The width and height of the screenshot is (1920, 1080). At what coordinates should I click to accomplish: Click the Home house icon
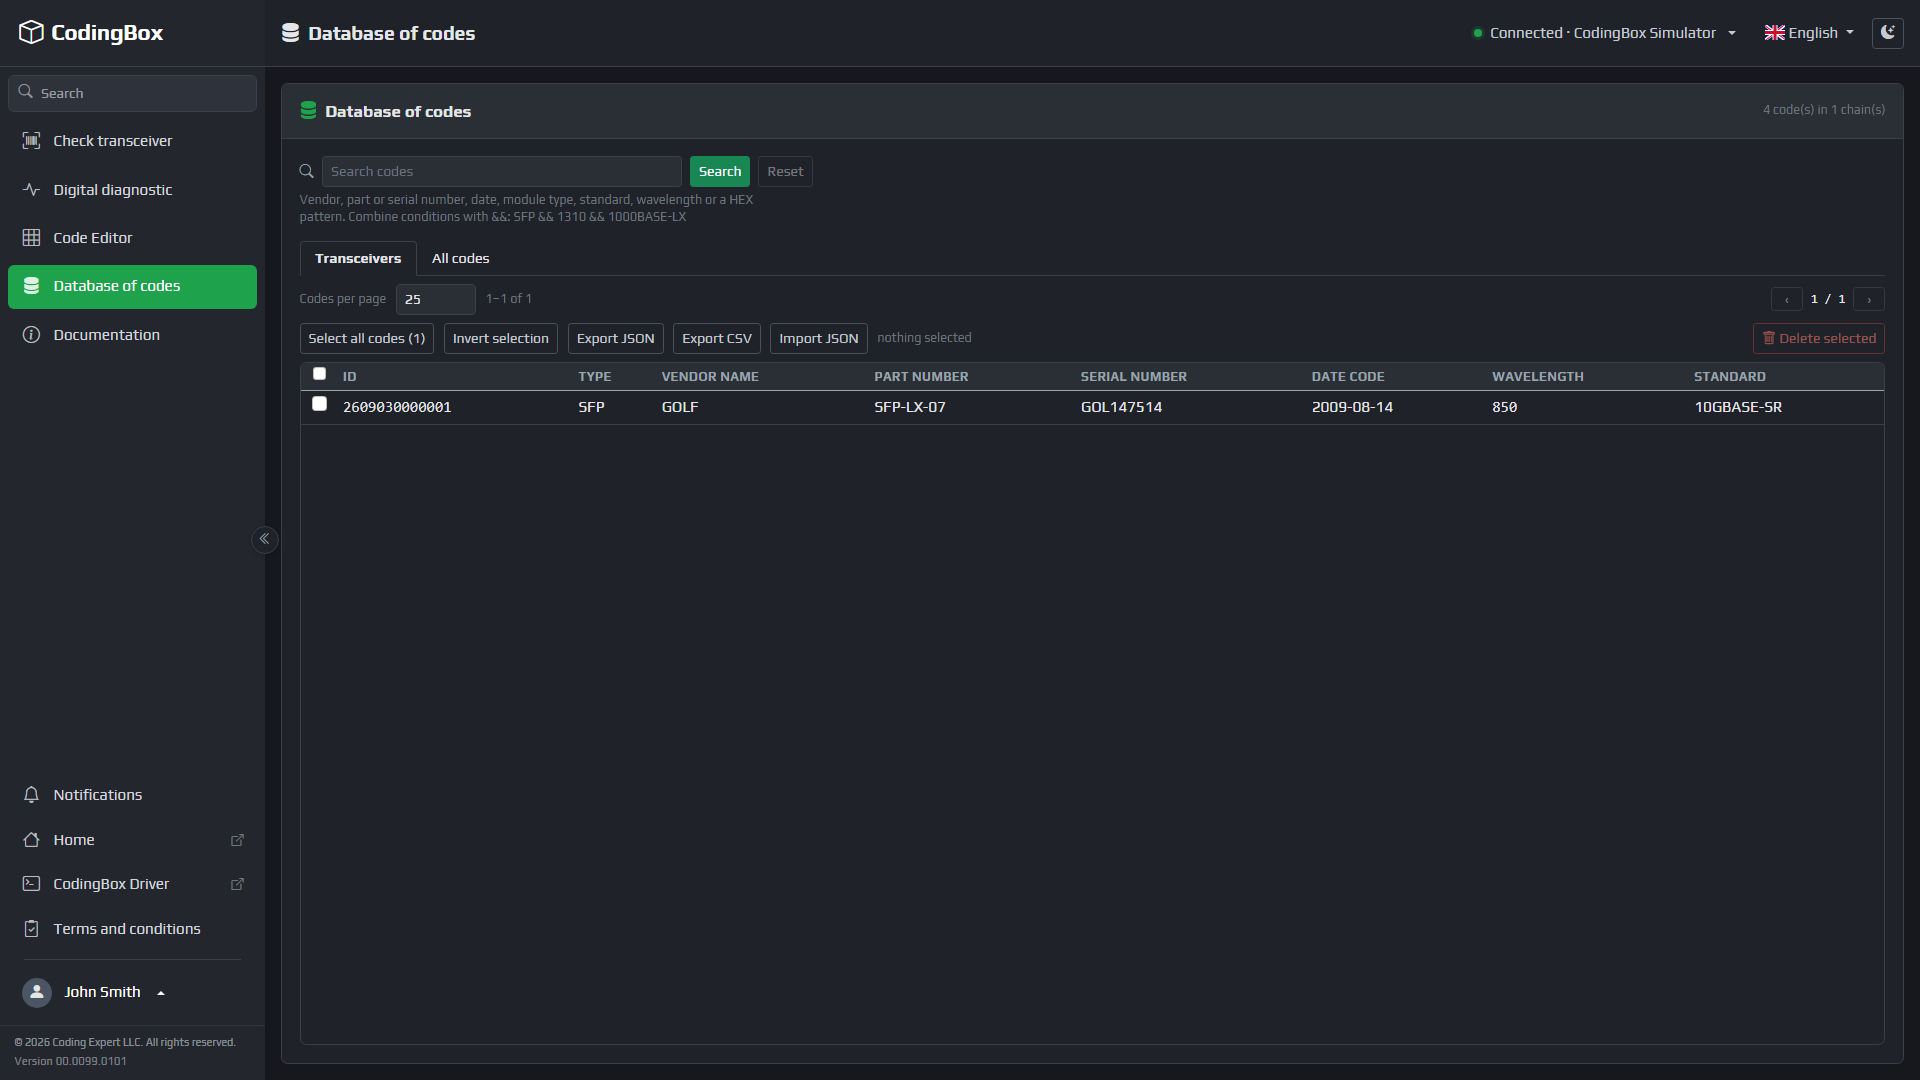[x=32, y=840]
